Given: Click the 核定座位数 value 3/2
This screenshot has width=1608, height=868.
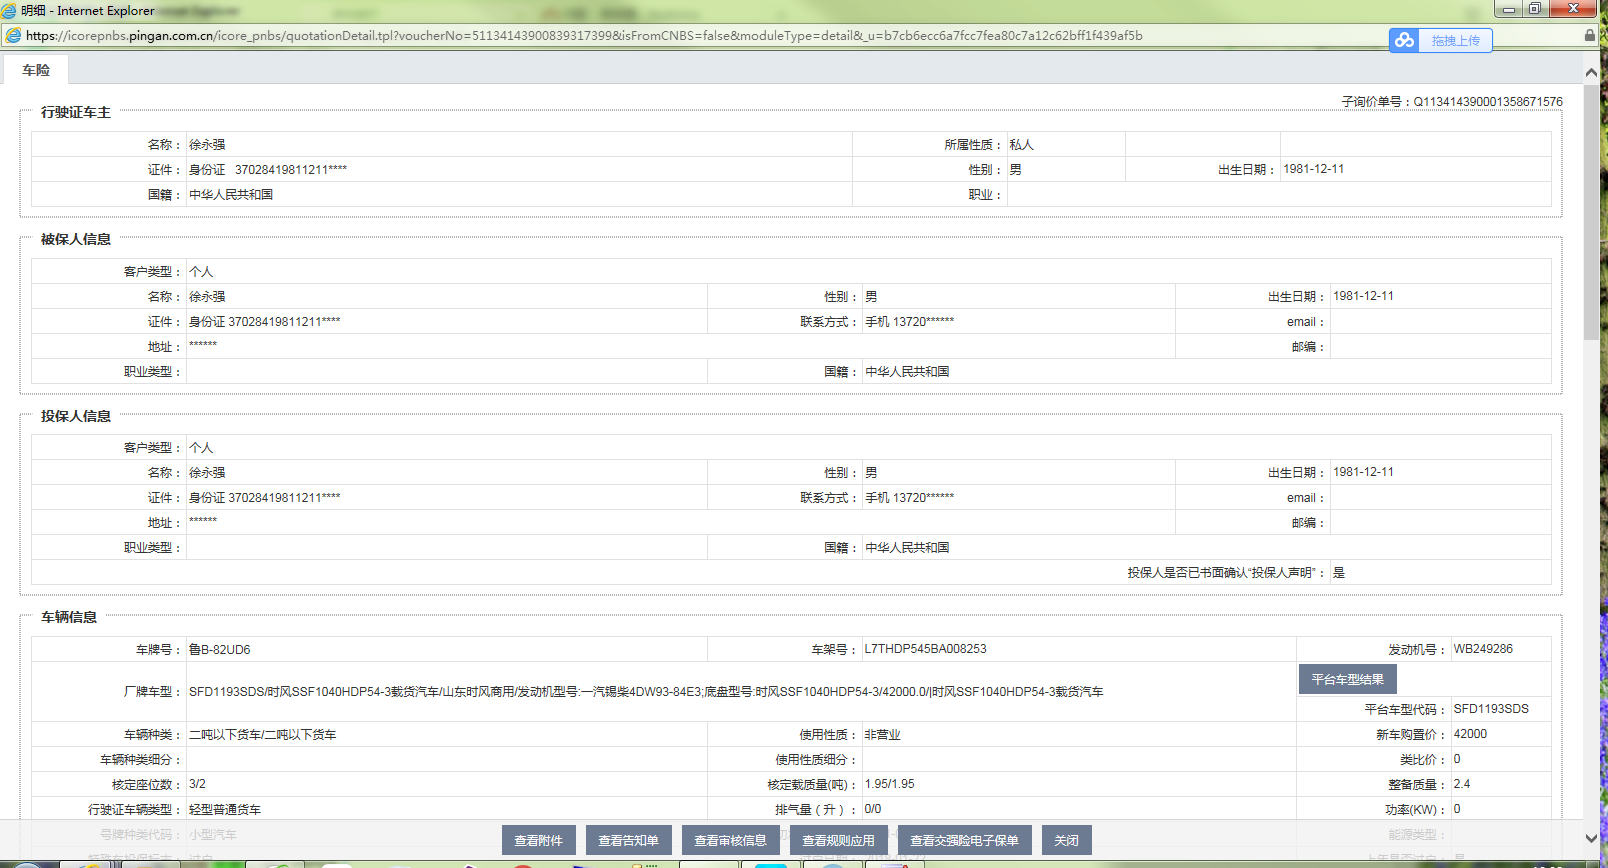Looking at the screenshot, I should [197, 784].
